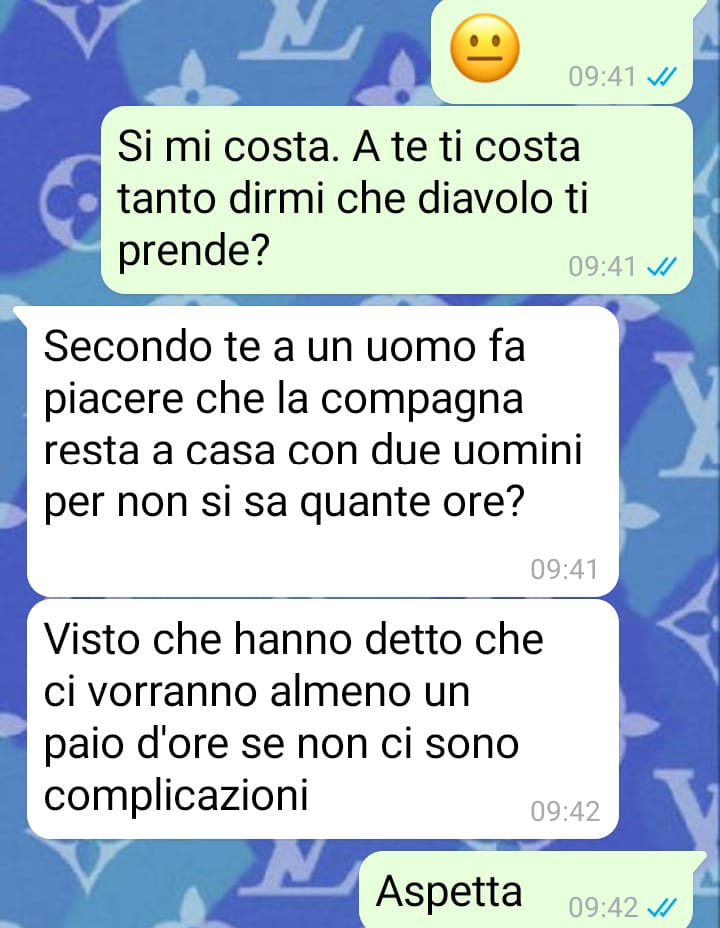The height and width of the screenshot is (928, 720).
Task: Click double ticks next to 'Aspetta'
Action: [661, 907]
